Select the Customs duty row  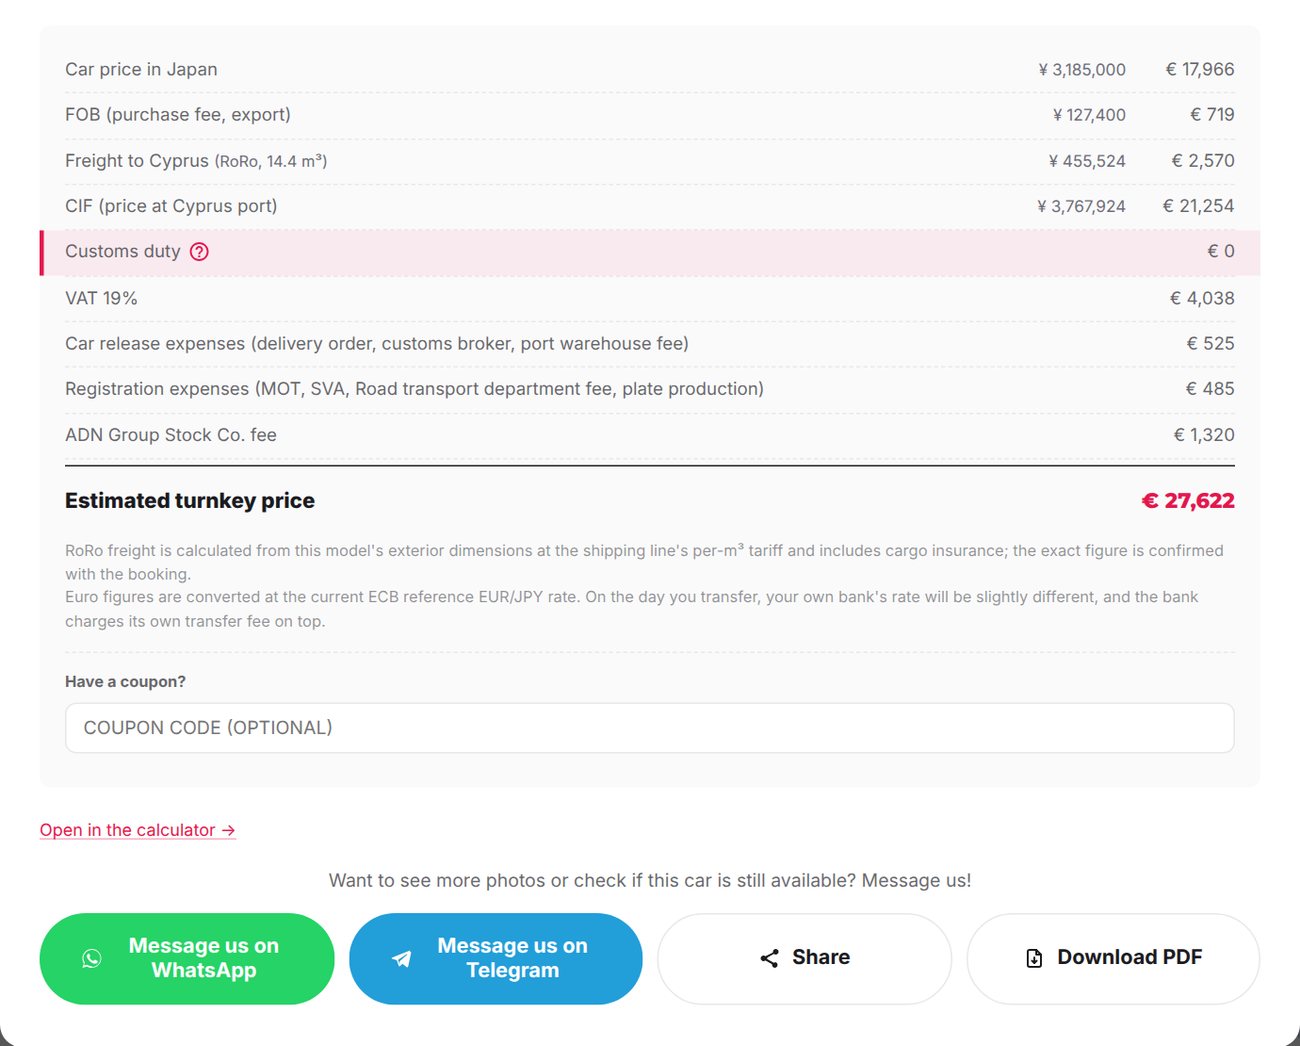[x=650, y=252]
